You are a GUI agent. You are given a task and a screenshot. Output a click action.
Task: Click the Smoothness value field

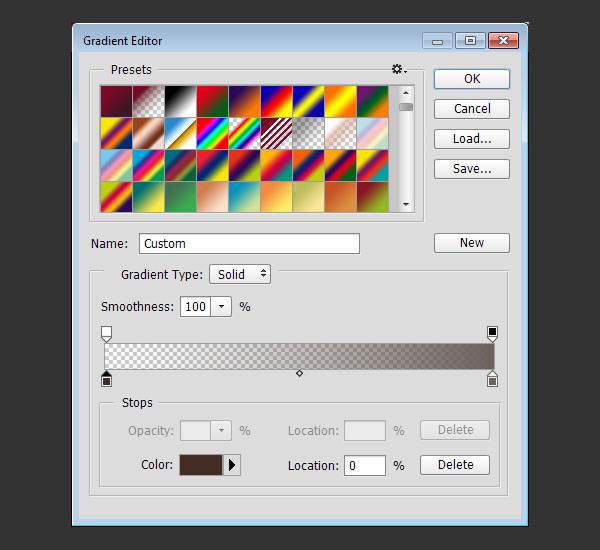[x=195, y=307]
